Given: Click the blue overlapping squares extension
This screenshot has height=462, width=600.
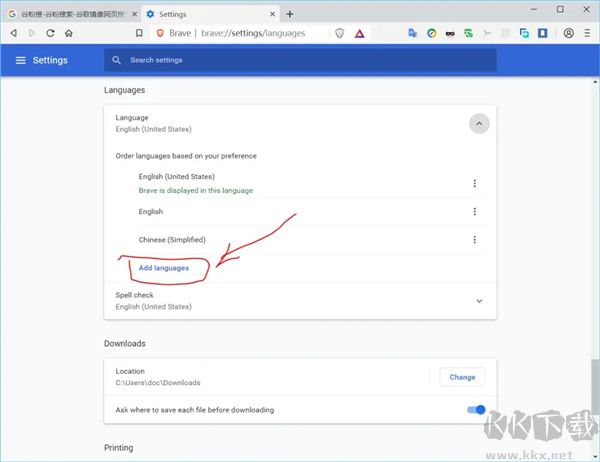Looking at the screenshot, I should tap(524, 33).
